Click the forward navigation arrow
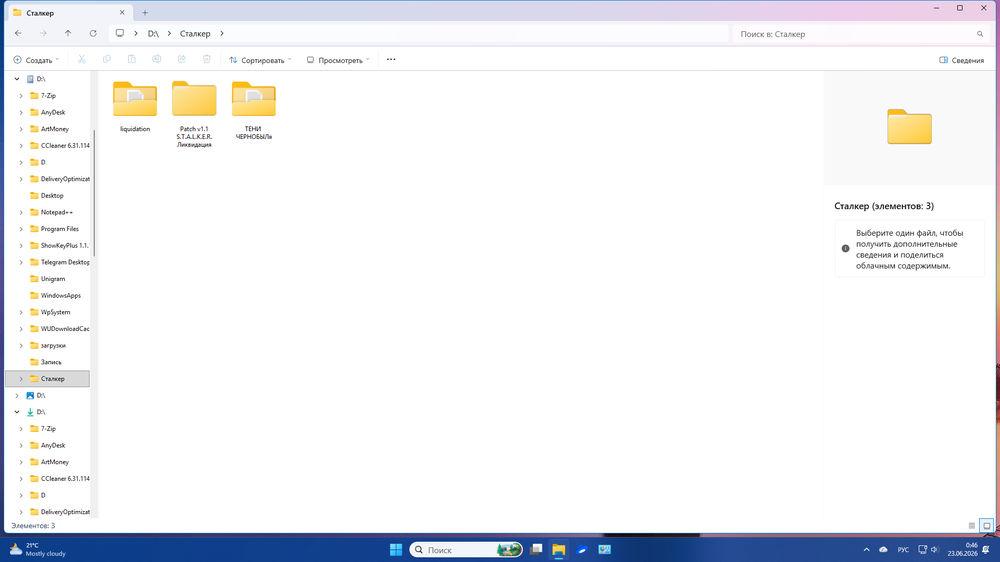1000x562 pixels. click(x=43, y=33)
